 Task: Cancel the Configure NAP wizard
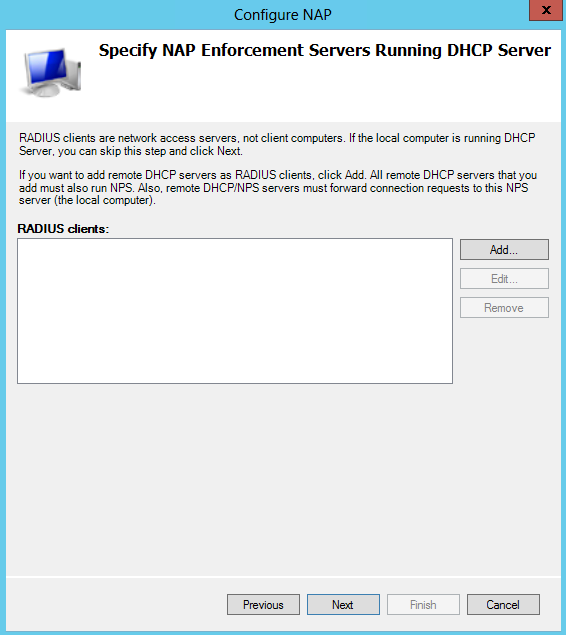[503, 605]
